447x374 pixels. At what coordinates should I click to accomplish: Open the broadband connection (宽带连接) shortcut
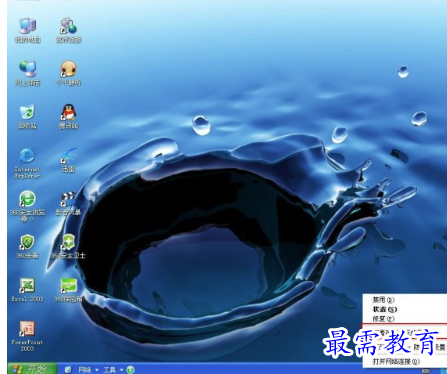pos(69,30)
